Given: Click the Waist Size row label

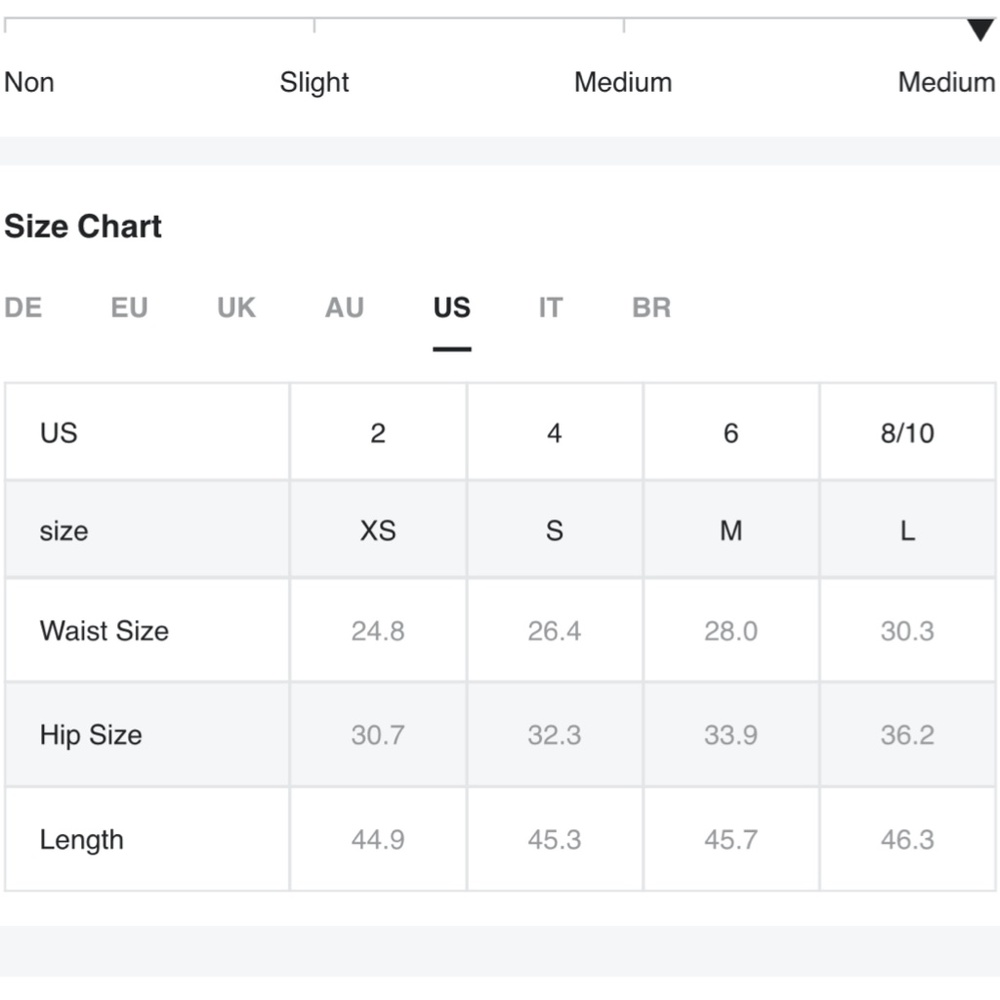Looking at the screenshot, I should [x=105, y=631].
